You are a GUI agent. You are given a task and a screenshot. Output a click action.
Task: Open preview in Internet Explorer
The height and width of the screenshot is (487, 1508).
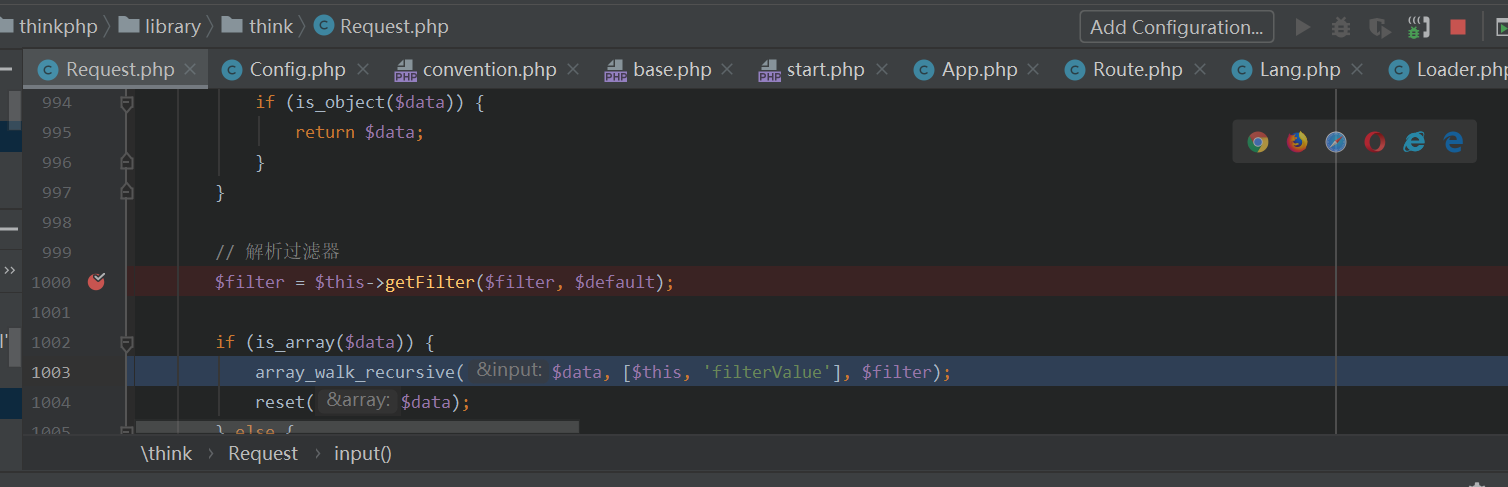pyautogui.click(x=1414, y=142)
